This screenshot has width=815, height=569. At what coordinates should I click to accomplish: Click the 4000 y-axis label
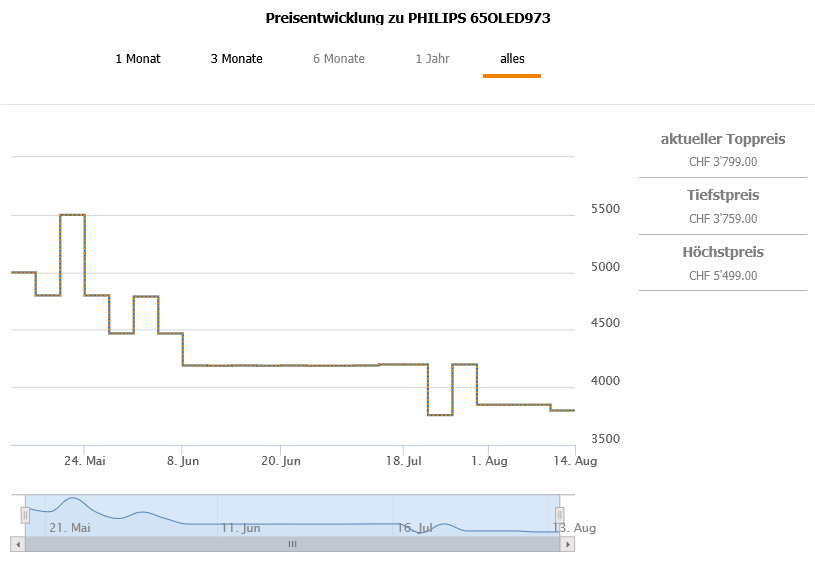pos(606,381)
